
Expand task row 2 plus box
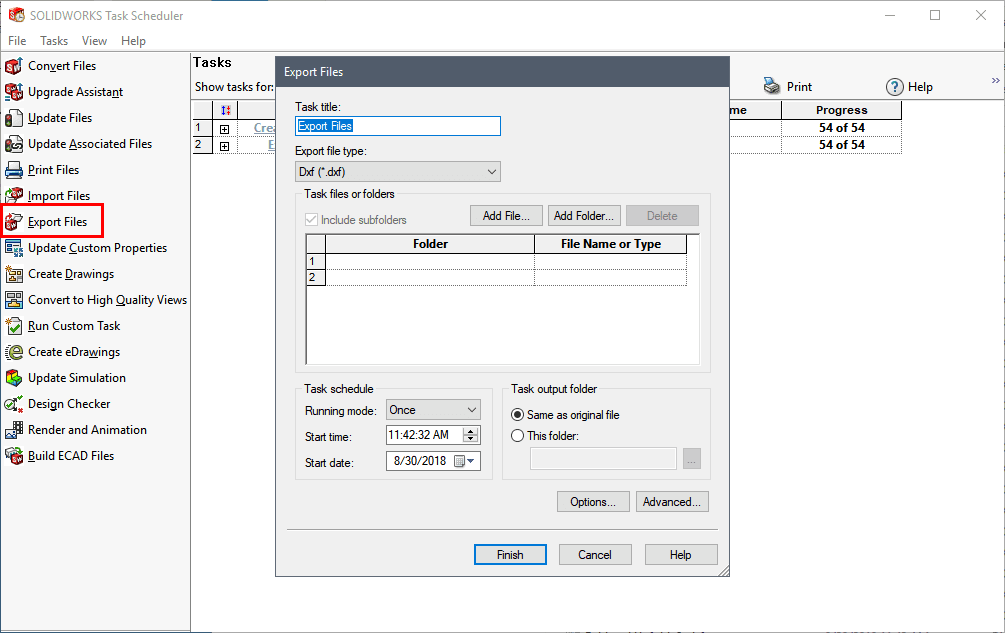(x=224, y=146)
